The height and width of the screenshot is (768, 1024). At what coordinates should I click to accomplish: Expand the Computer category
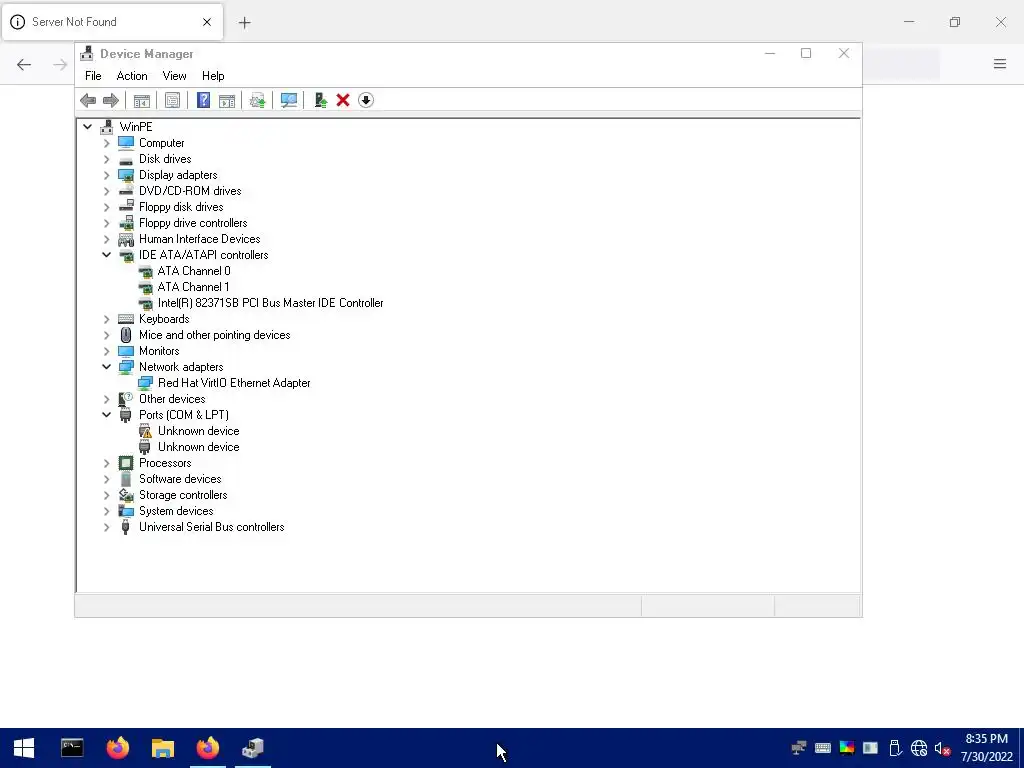(x=106, y=143)
